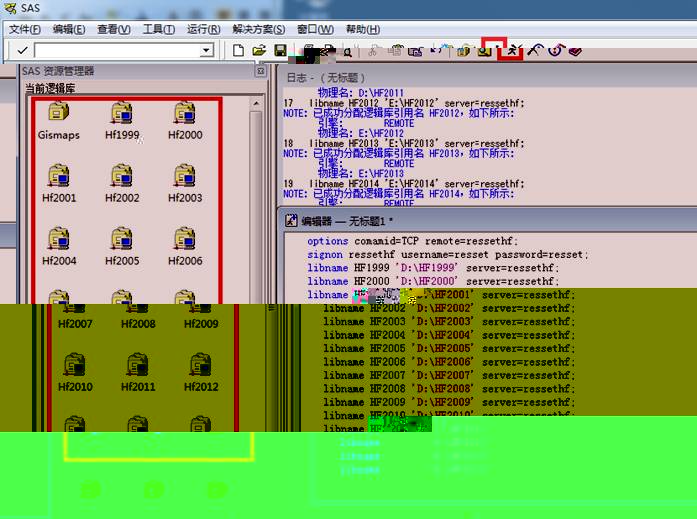The image size is (697, 519).
Task: Open the 工具(T) menu
Action: (x=159, y=29)
